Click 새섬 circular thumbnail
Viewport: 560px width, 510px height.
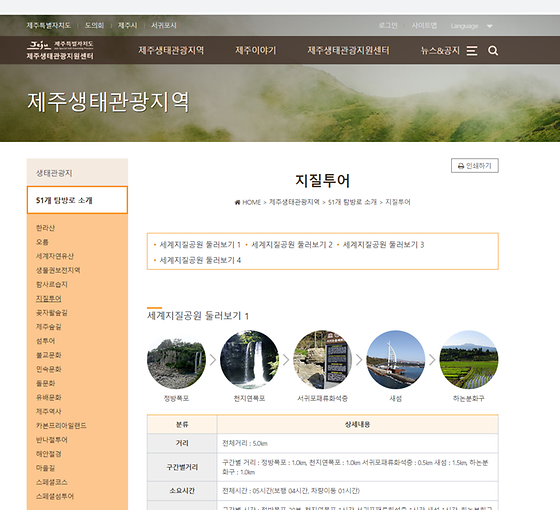[396, 359]
